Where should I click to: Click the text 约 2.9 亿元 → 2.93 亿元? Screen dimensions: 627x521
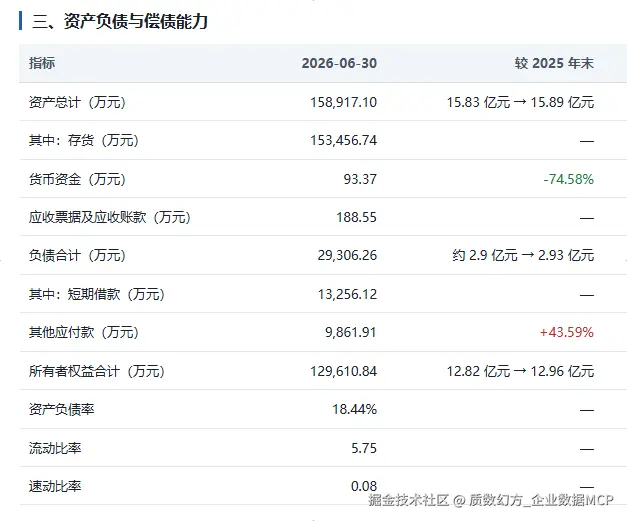point(523,255)
